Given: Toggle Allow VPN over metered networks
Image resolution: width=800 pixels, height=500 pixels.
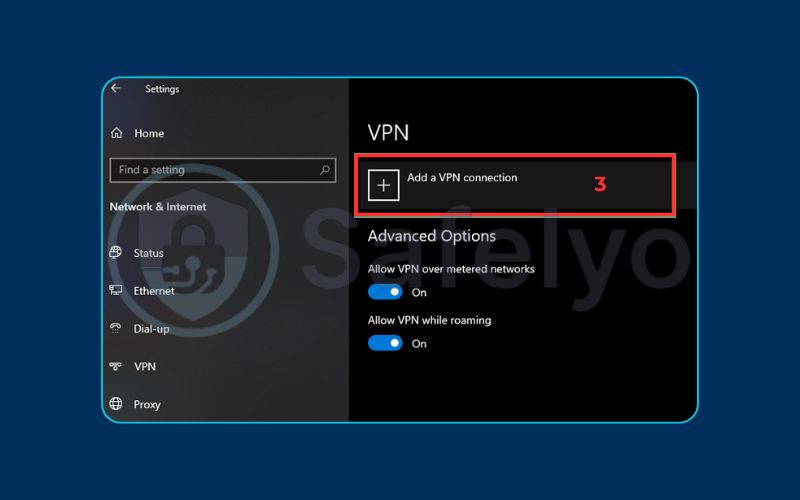Looking at the screenshot, I should [x=385, y=292].
